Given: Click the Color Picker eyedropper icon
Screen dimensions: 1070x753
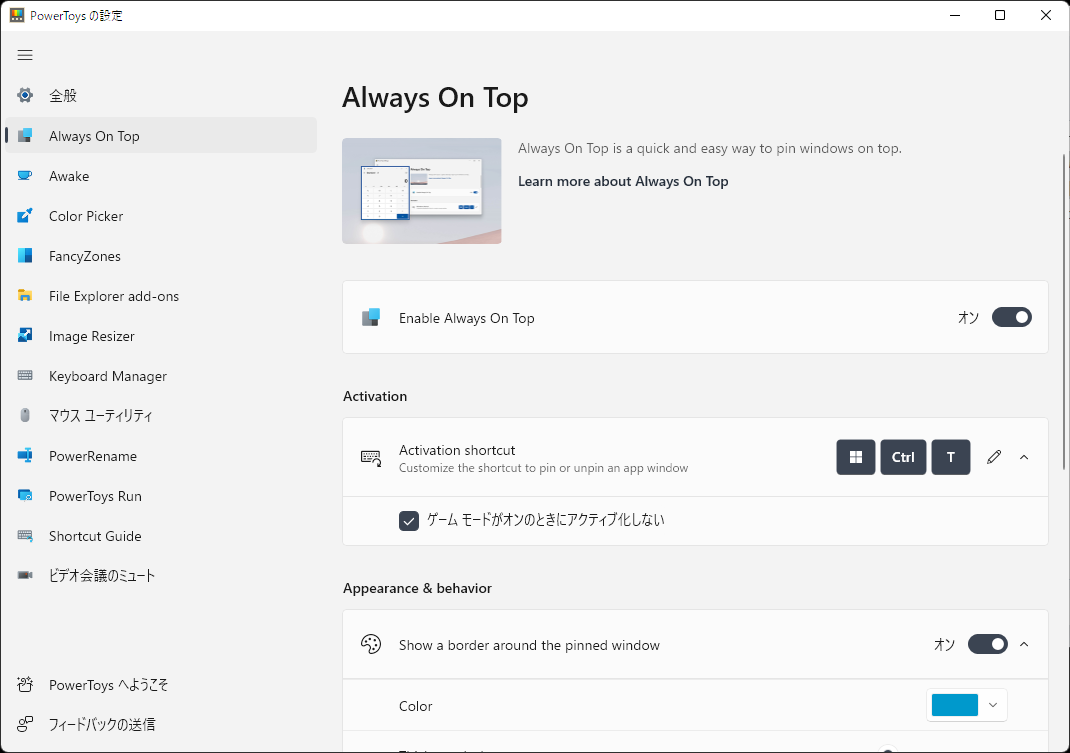Looking at the screenshot, I should (25, 216).
